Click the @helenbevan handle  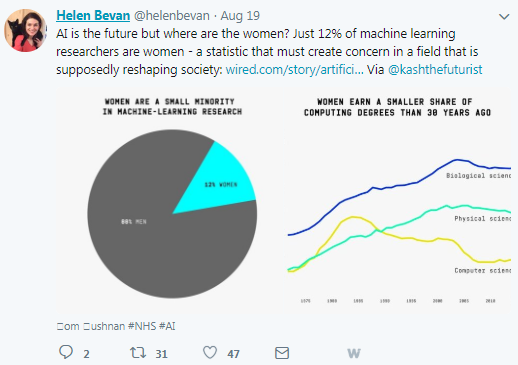(x=172, y=16)
